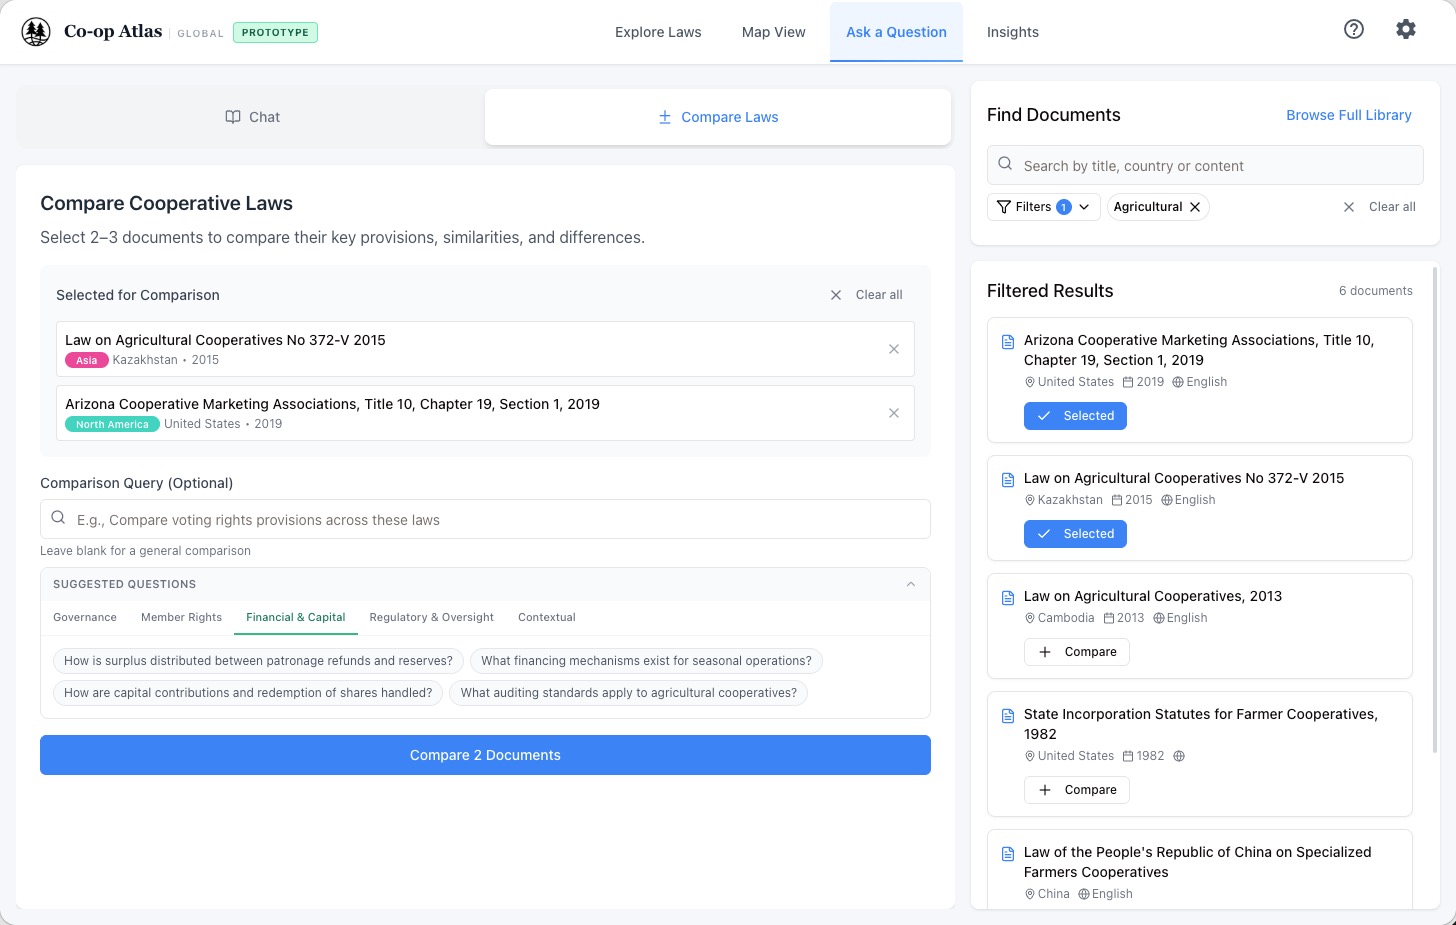
Task: Click the Co-op Atlas tree logo
Action: pos(36,31)
